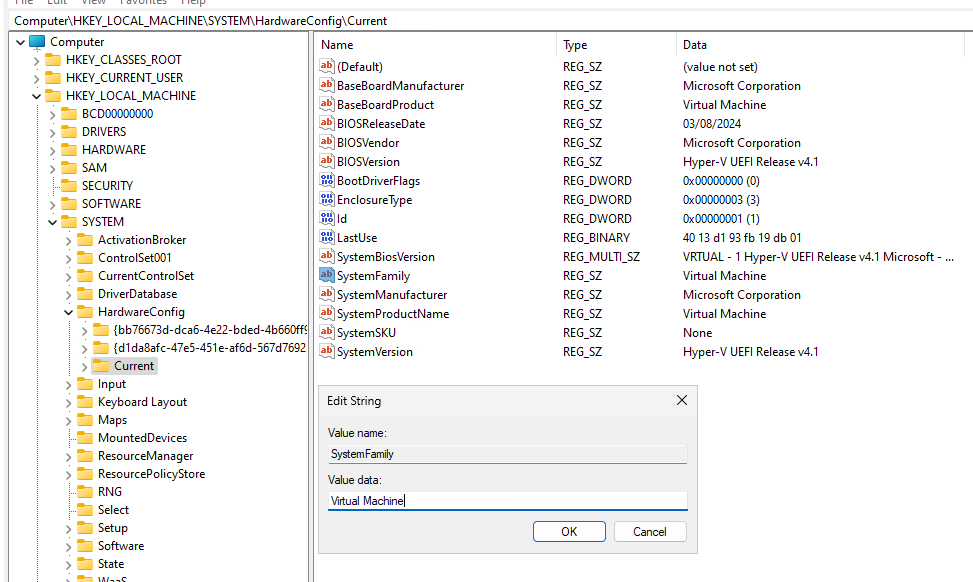Click the binary icon for BootDriverFlags
Viewport: 973px width, 582px height.
pyautogui.click(x=326, y=180)
